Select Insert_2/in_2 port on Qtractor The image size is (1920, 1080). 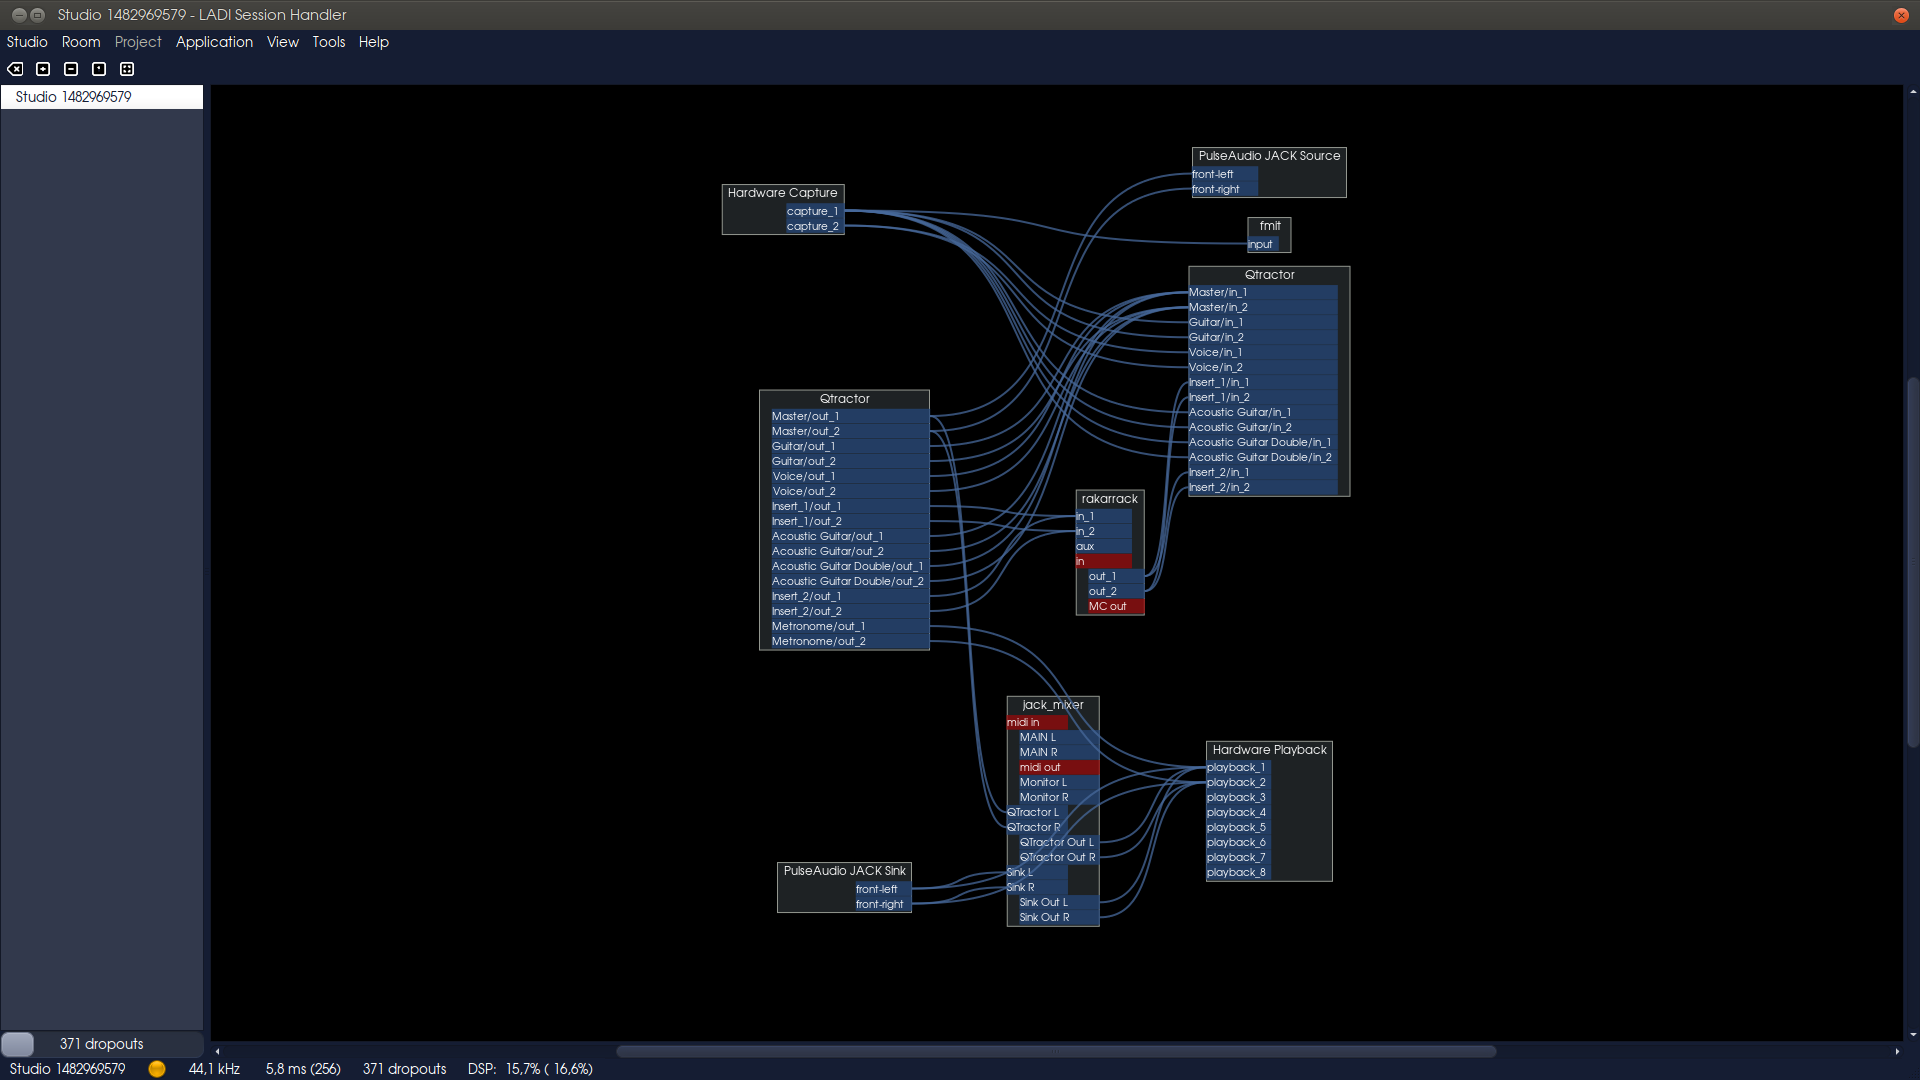click(1263, 487)
